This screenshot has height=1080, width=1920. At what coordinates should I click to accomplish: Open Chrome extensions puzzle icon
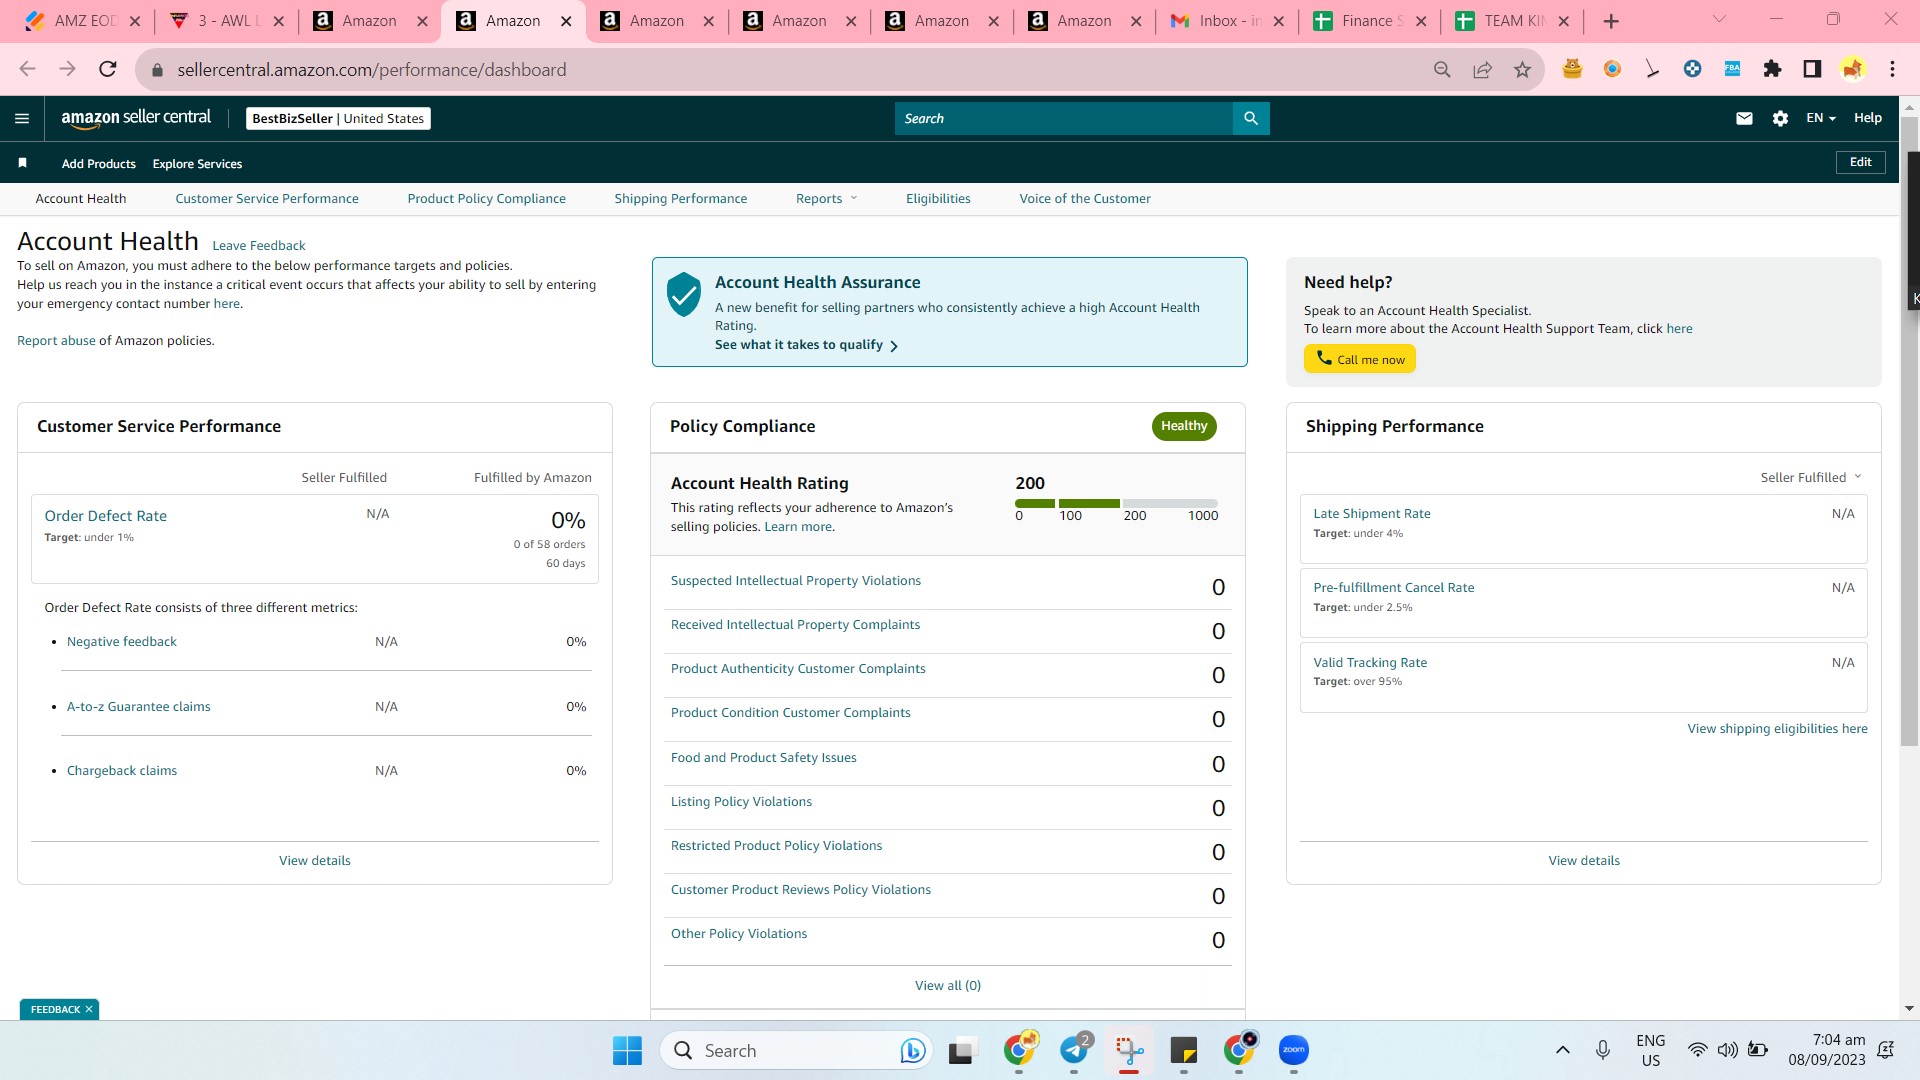click(x=1772, y=69)
